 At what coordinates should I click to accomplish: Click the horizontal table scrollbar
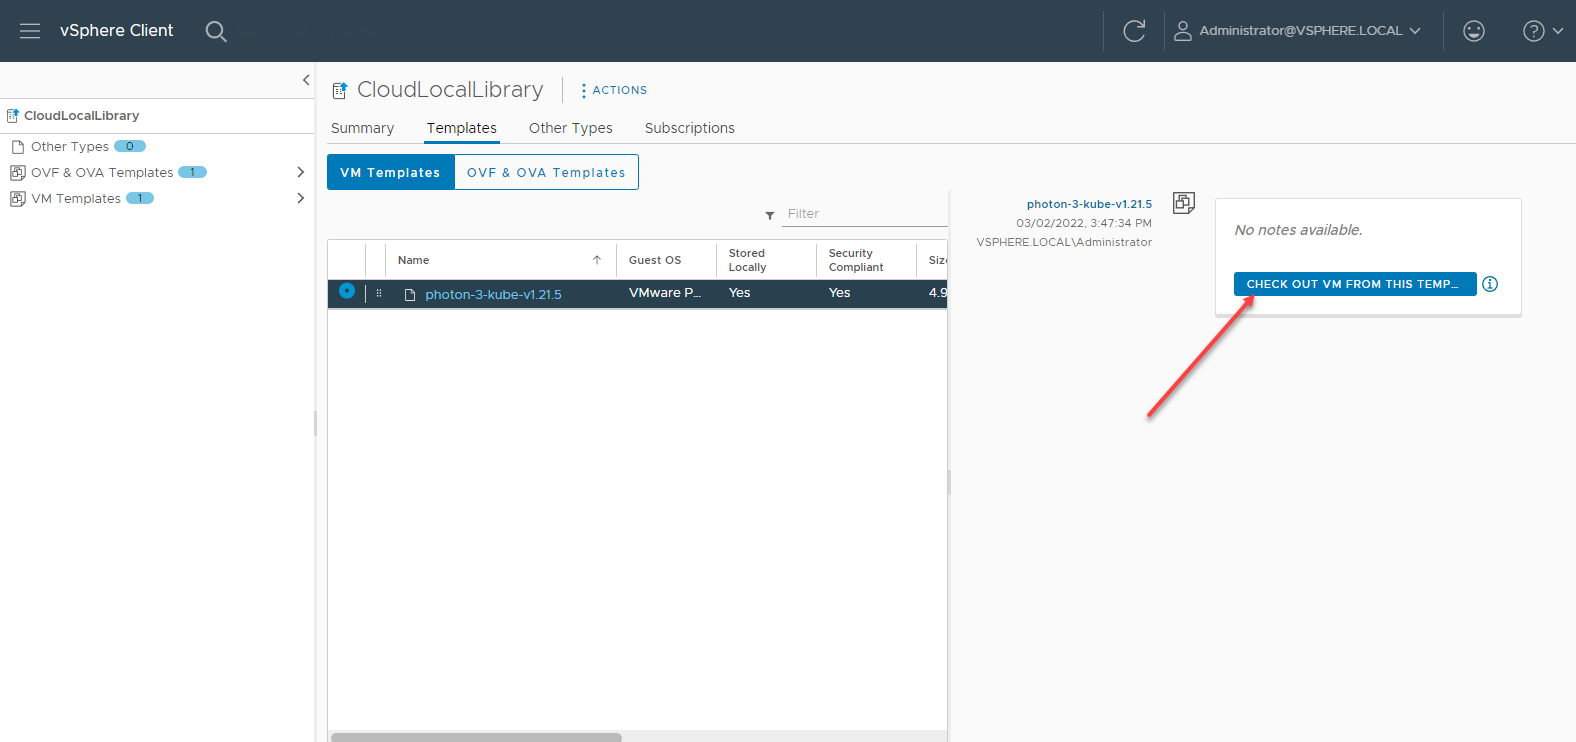[476, 737]
